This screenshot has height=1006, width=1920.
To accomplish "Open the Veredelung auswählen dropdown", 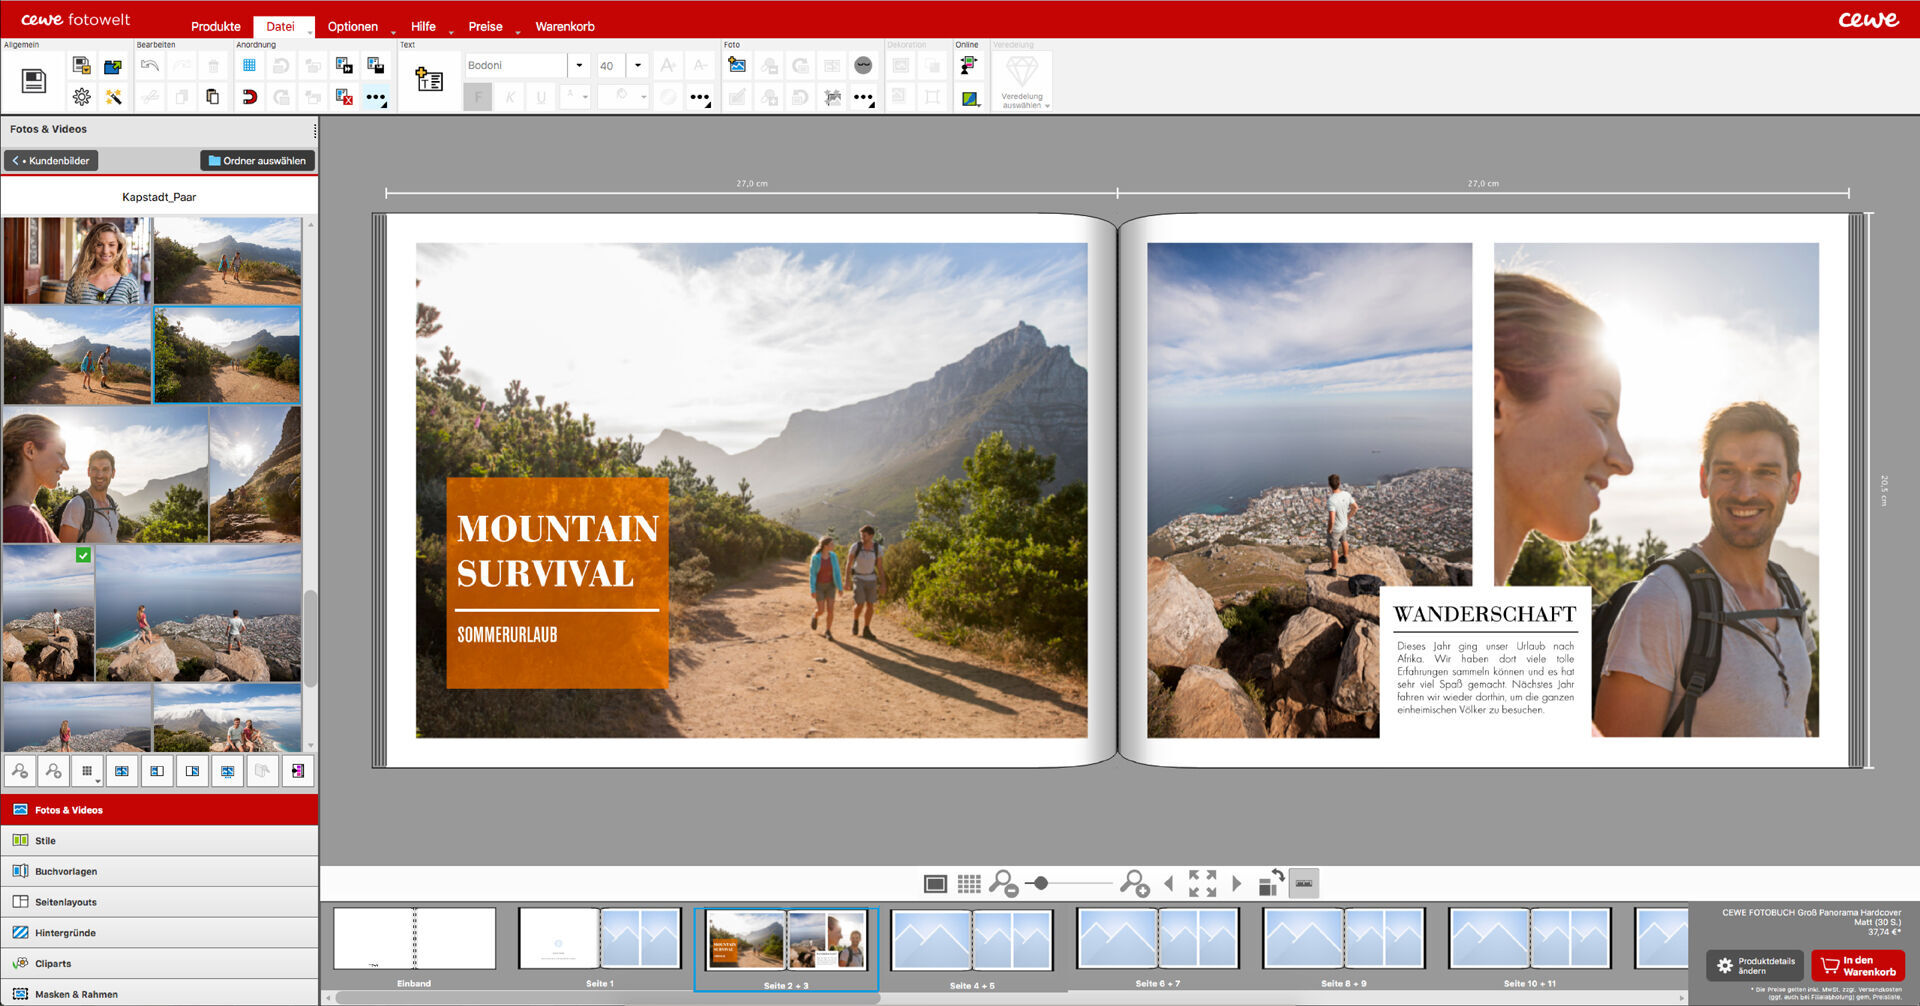I will [x=1021, y=81].
